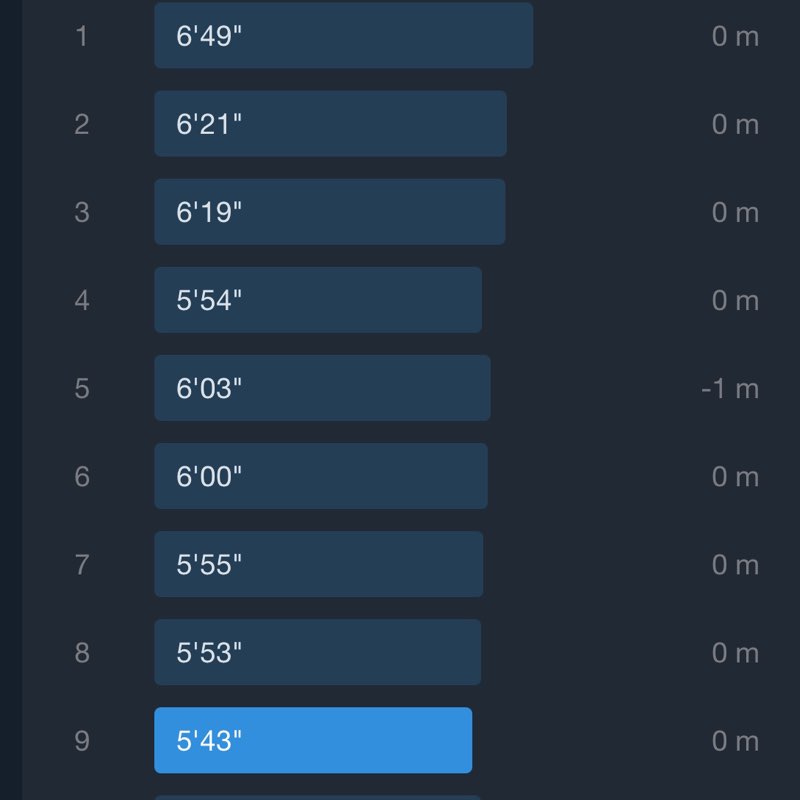Viewport: 800px width, 800px height.
Task: Select the elevation value for split 1
Action: (x=735, y=37)
